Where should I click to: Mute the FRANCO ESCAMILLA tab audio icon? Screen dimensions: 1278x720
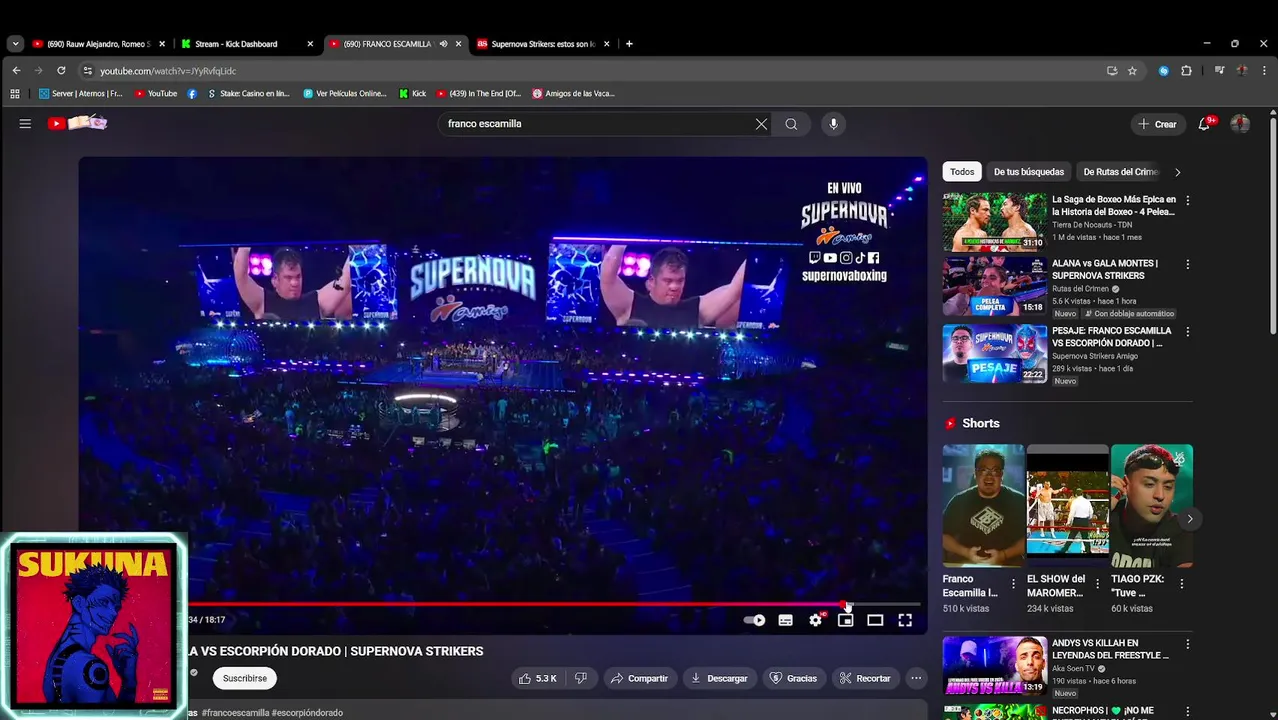[x=443, y=44]
